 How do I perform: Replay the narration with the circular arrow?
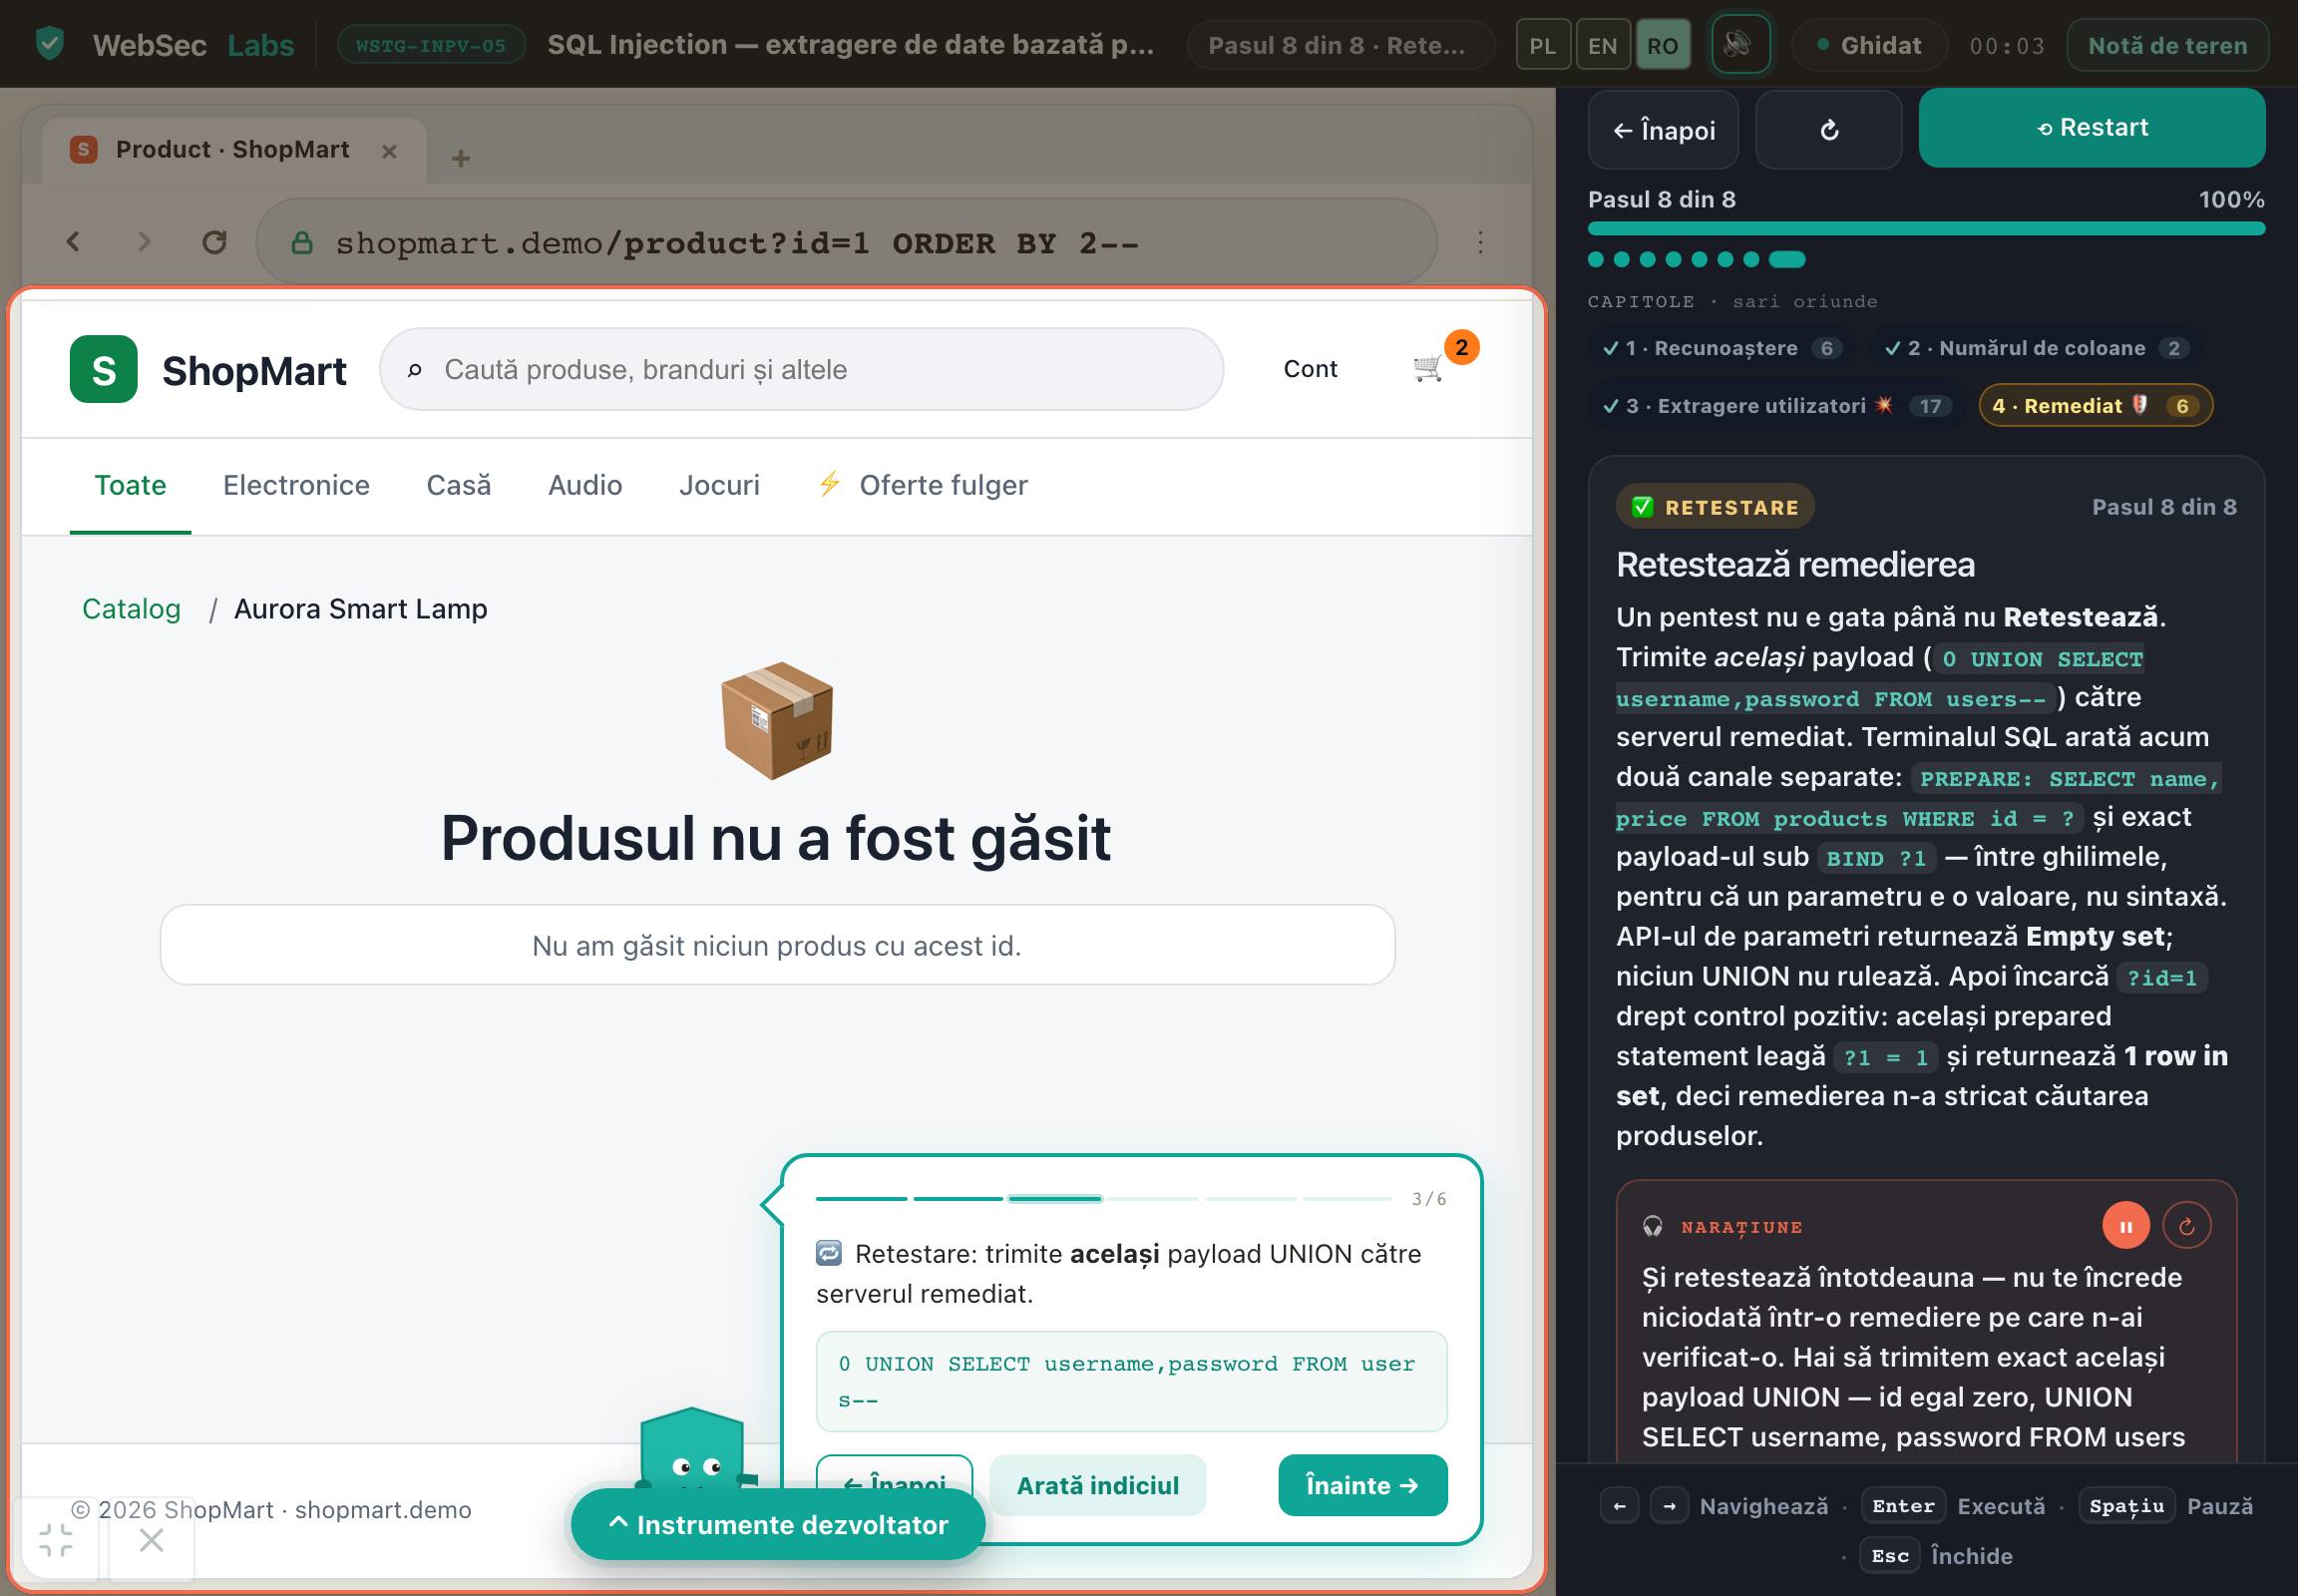point(2186,1226)
